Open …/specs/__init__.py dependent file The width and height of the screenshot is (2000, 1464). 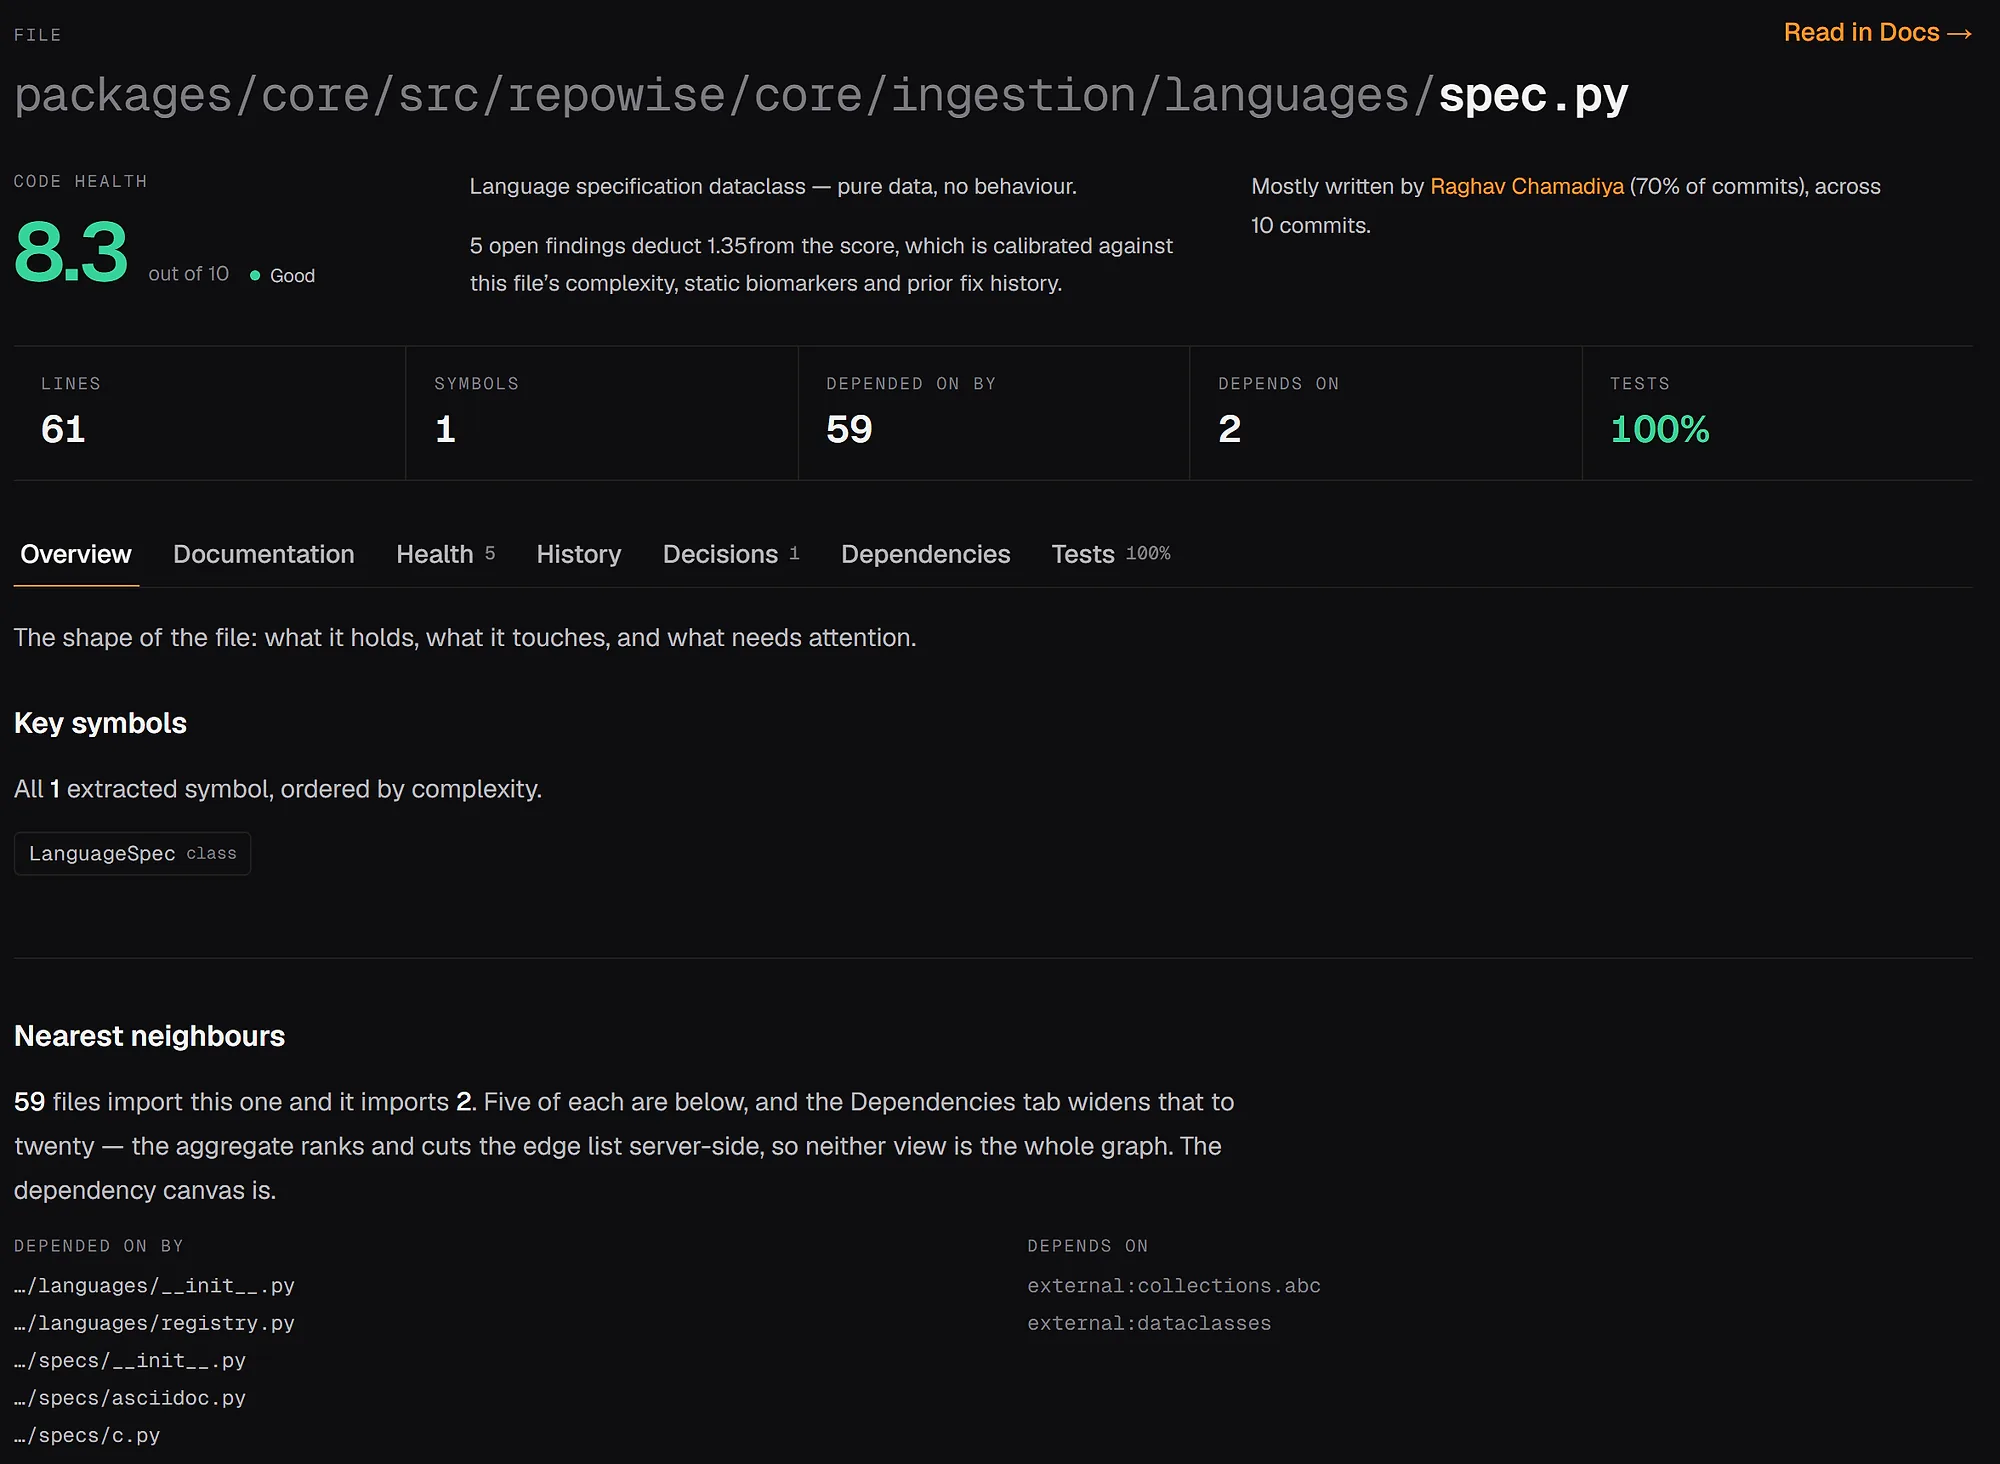tap(130, 1361)
